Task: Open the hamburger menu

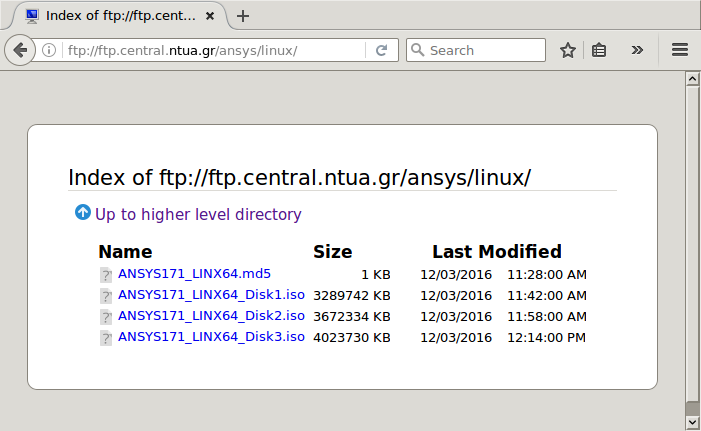Action: click(x=680, y=50)
